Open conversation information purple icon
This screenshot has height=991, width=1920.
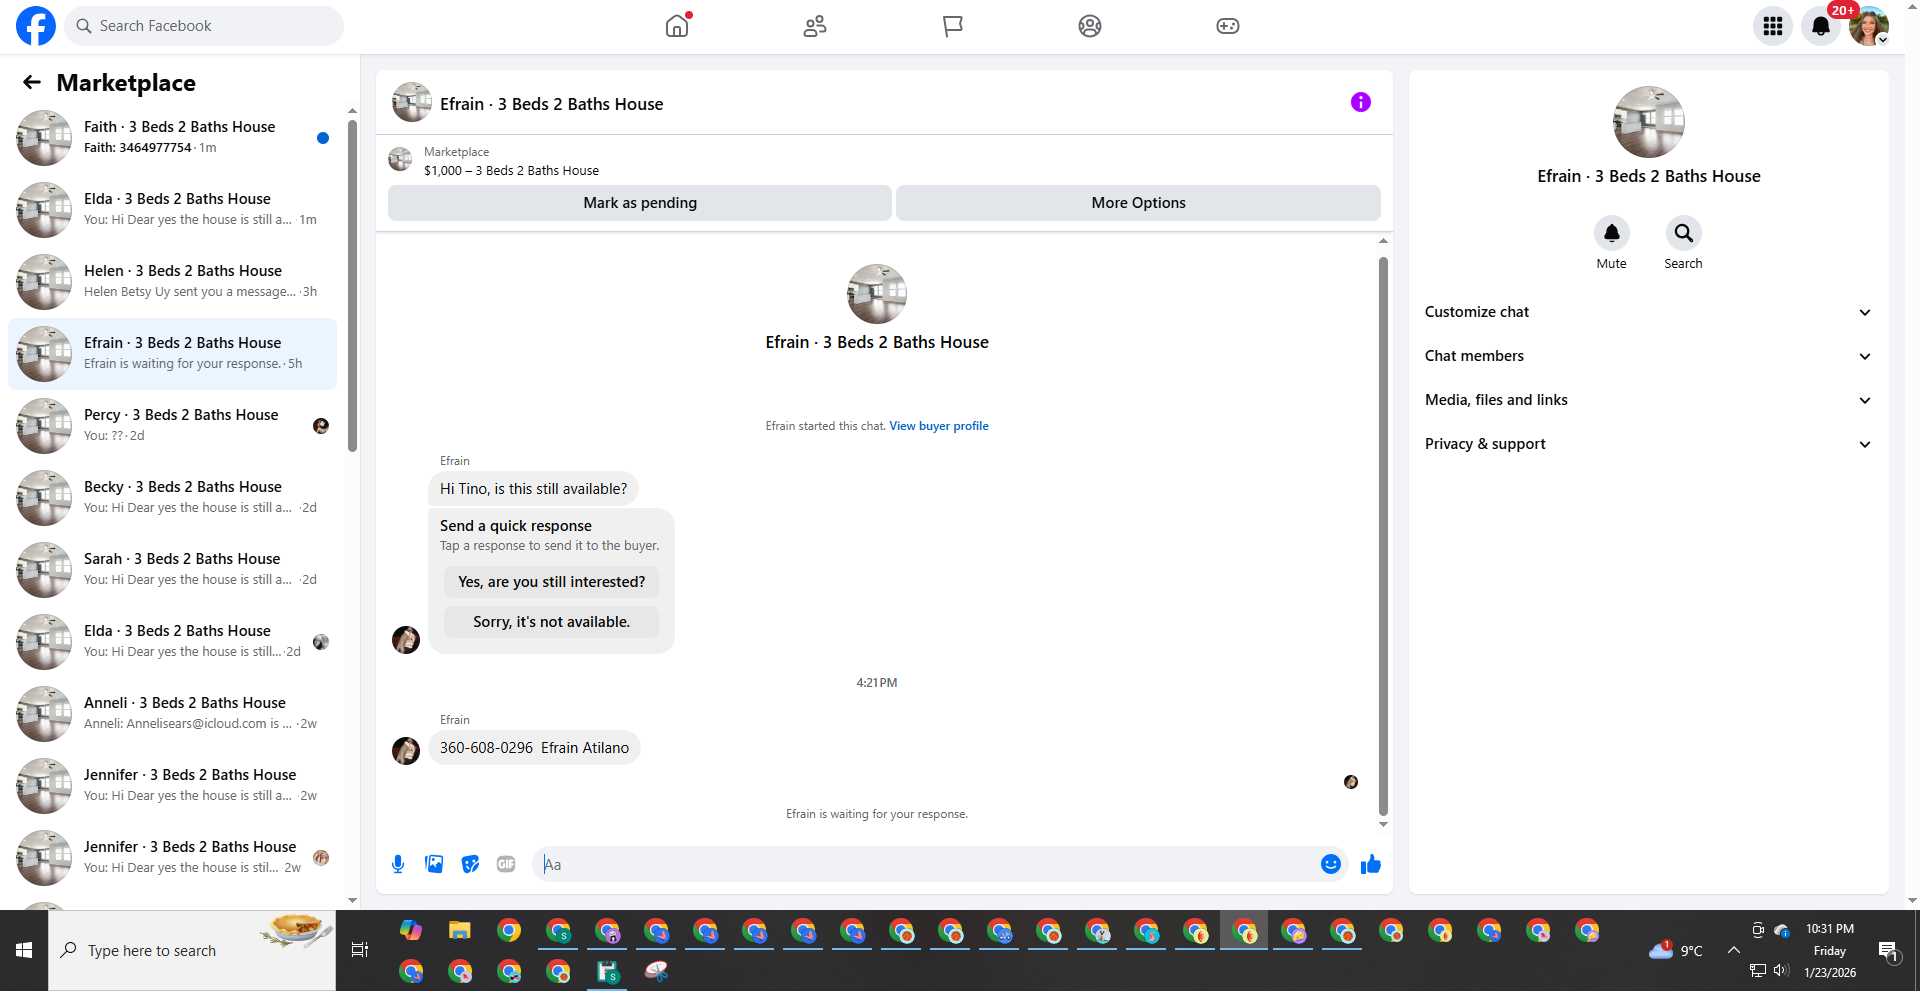(1360, 102)
